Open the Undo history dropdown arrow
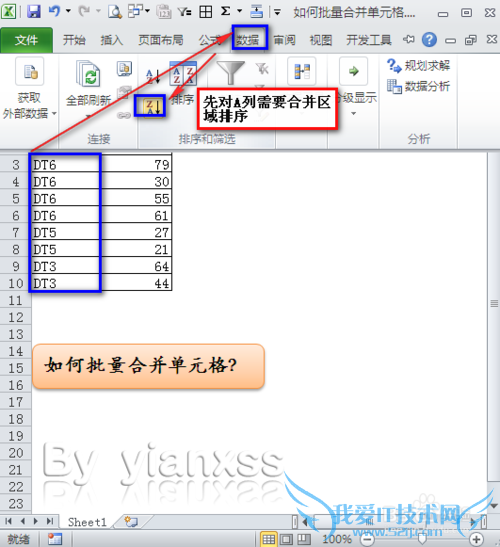This screenshot has width=500, height=547. (69, 11)
